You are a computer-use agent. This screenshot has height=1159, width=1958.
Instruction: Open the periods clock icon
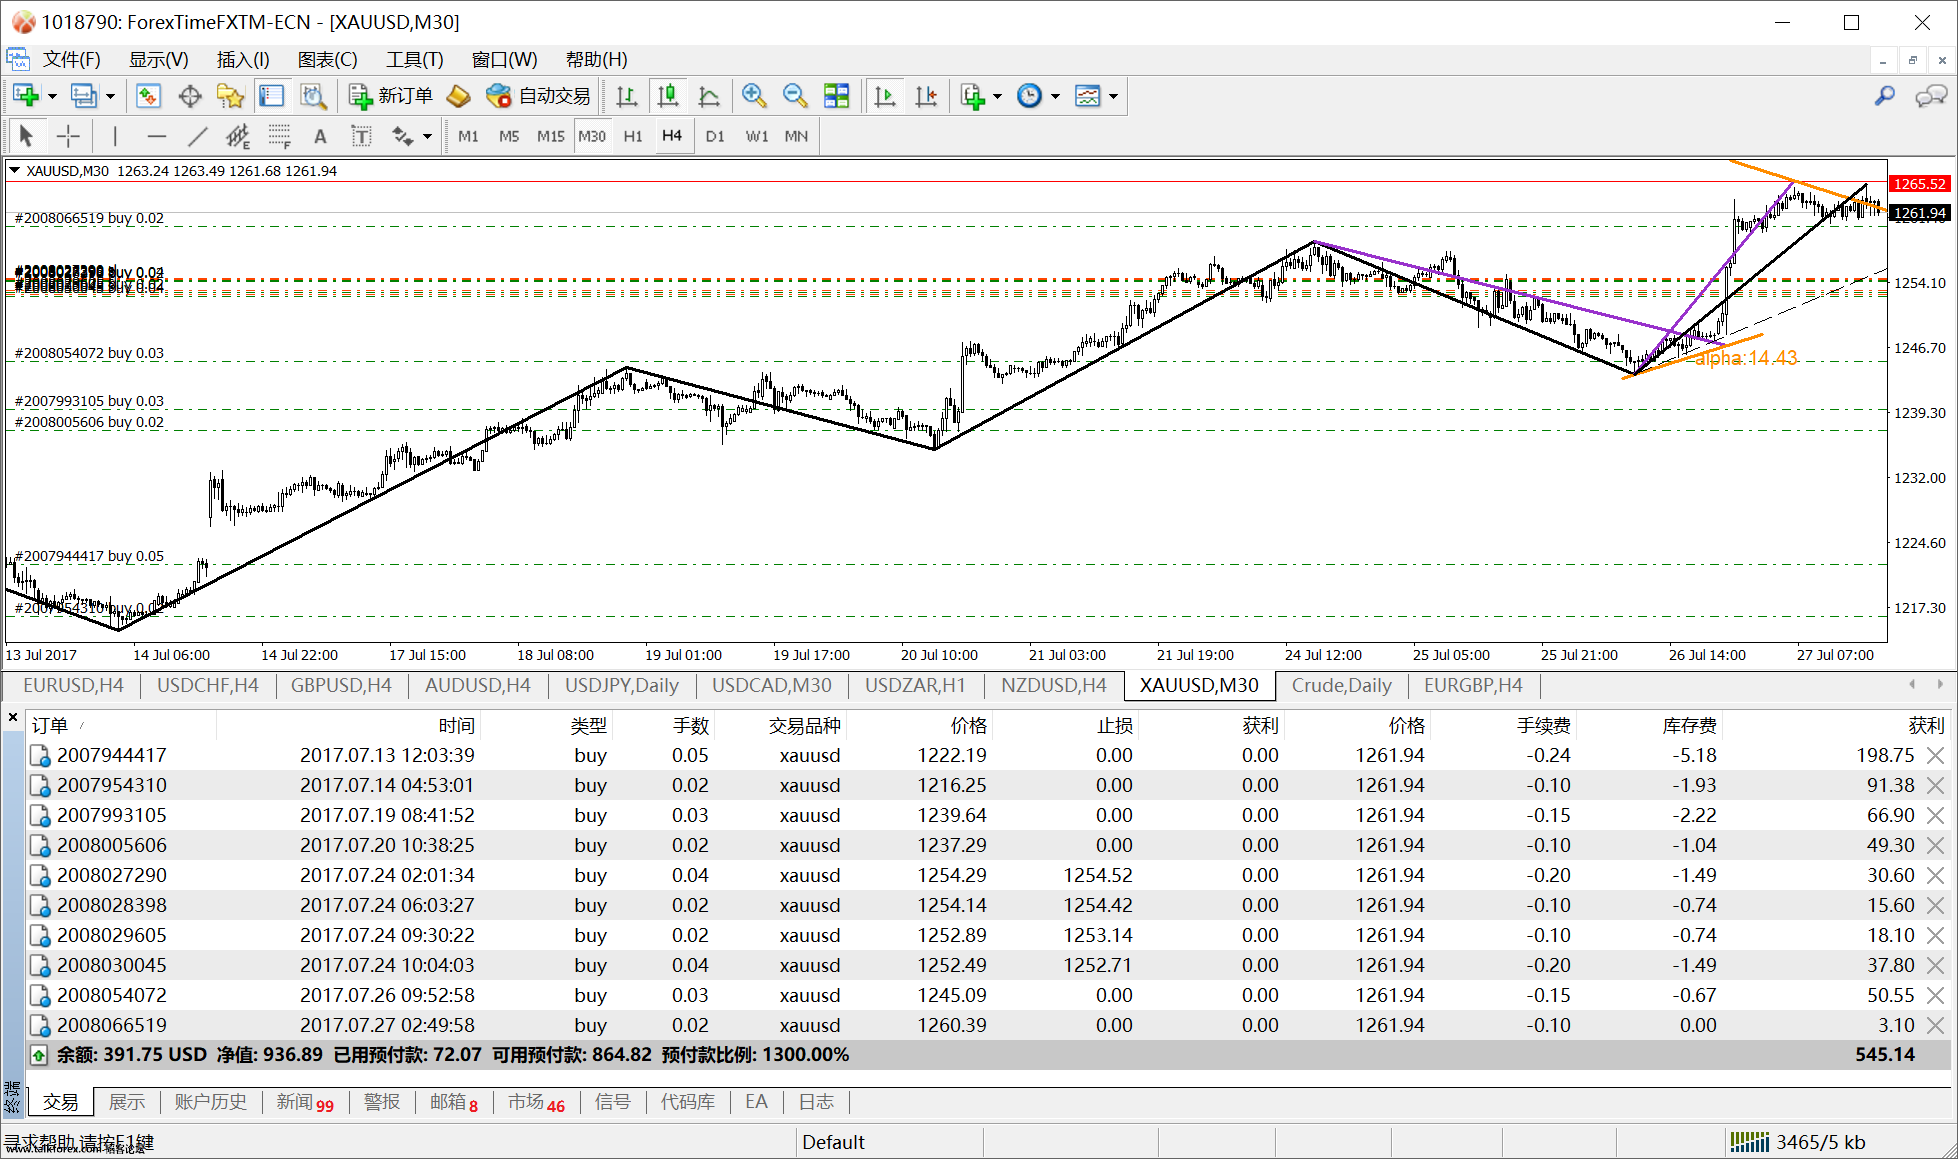pyautogui.click(x=1029, y=96)
